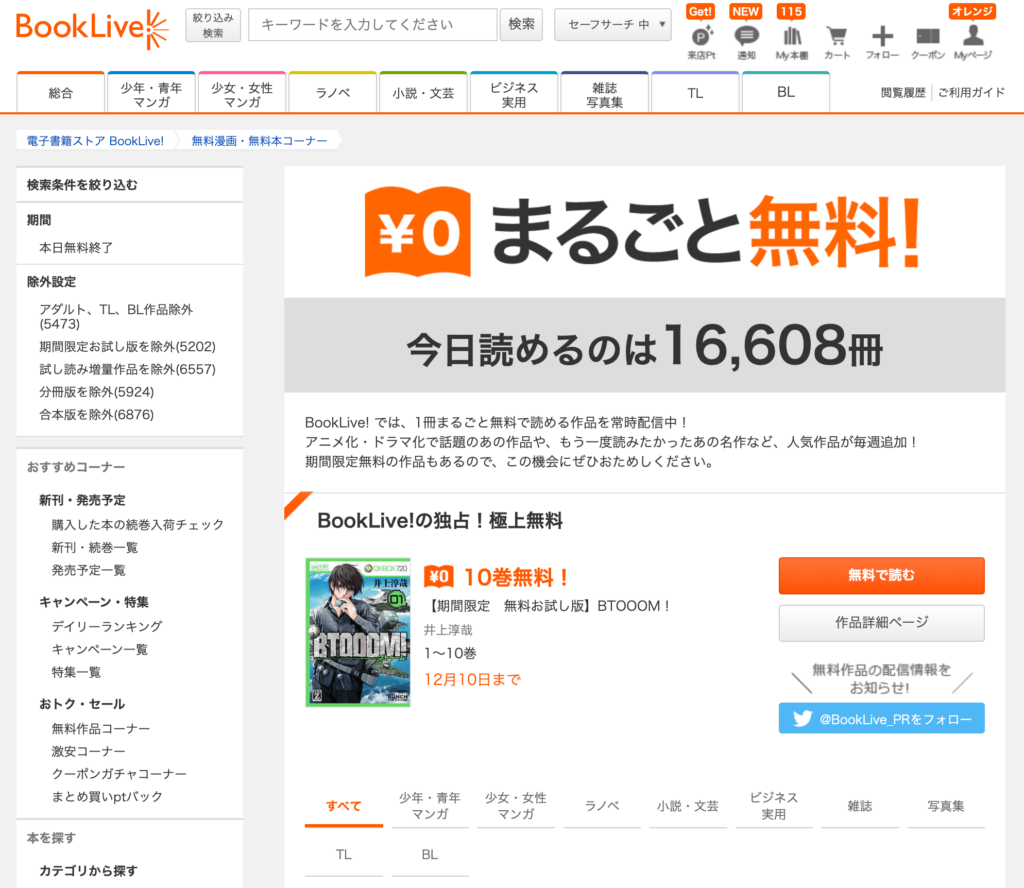Select 期間限定お試し版を除外 filter

click(127, 346)
